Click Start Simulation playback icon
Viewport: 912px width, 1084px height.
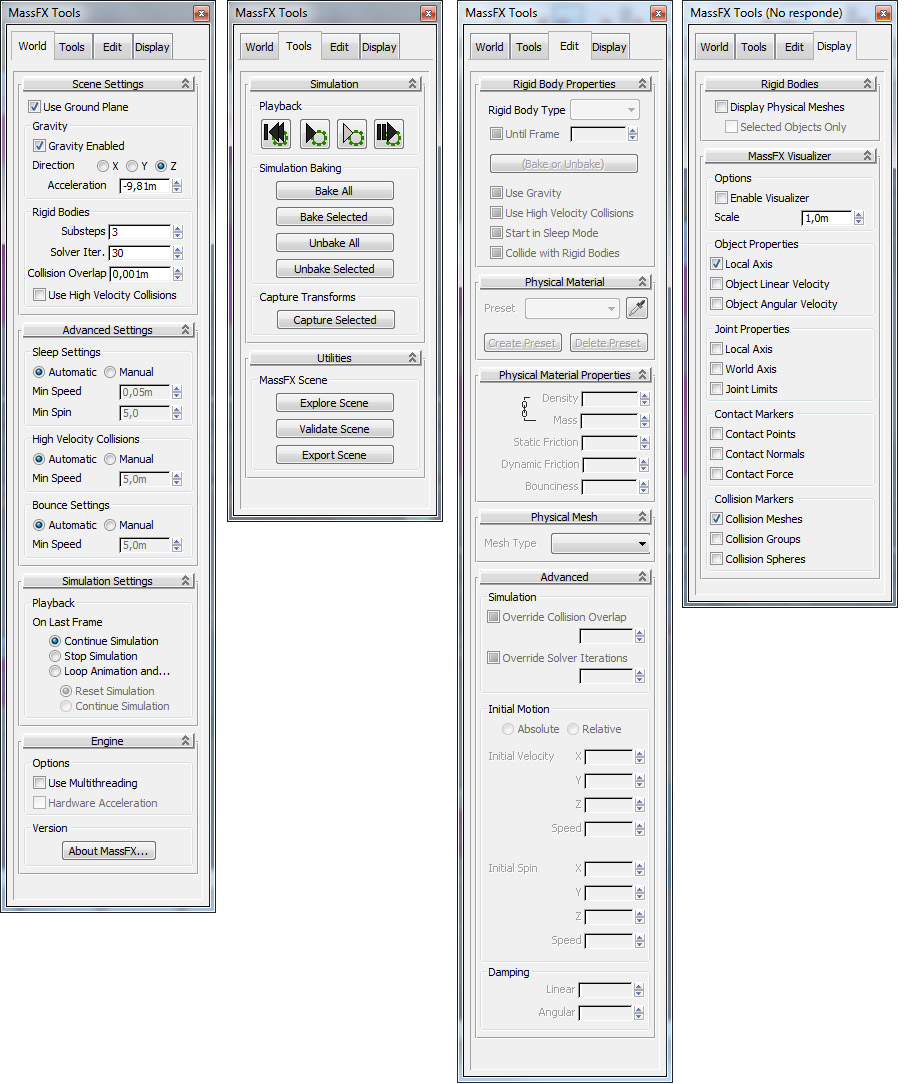click(x=315, y=134)
